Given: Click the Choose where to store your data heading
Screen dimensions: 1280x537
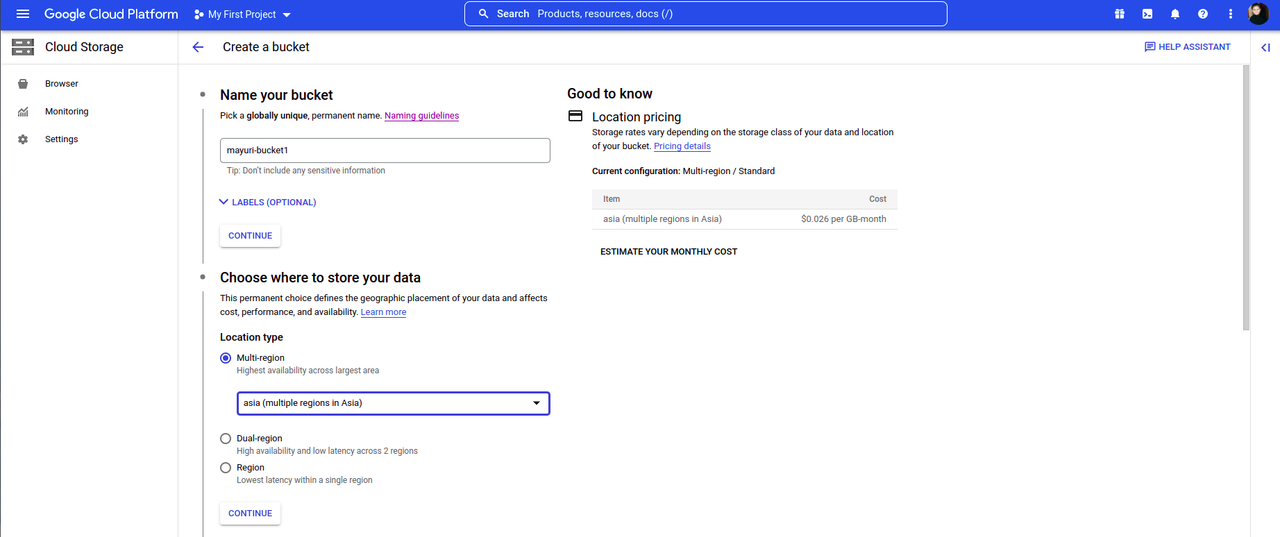Looking at the screenshot, I should point(320,277).
